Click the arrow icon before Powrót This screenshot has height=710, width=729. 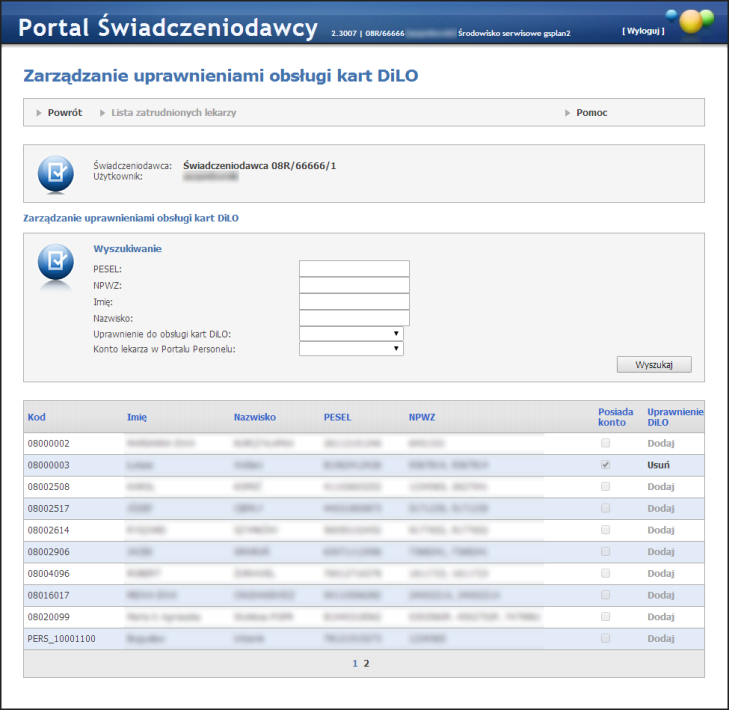click(39, 113)
